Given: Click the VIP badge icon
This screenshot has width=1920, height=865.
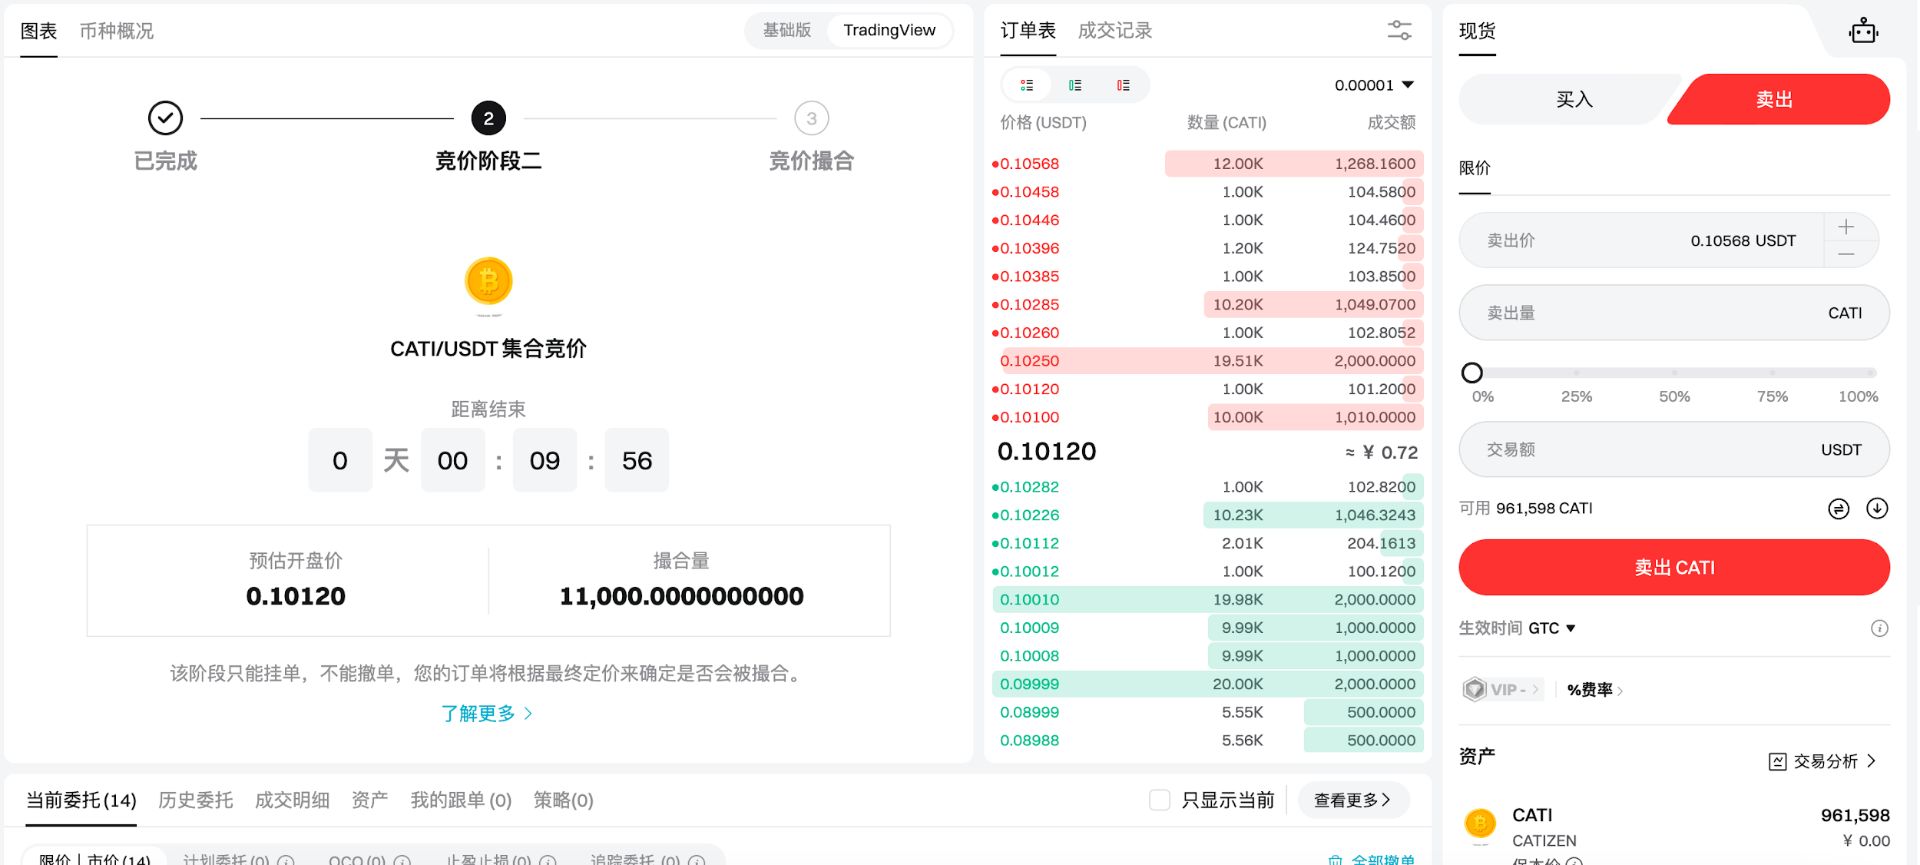Looking at the screenshot, I should coord(1474,689).
